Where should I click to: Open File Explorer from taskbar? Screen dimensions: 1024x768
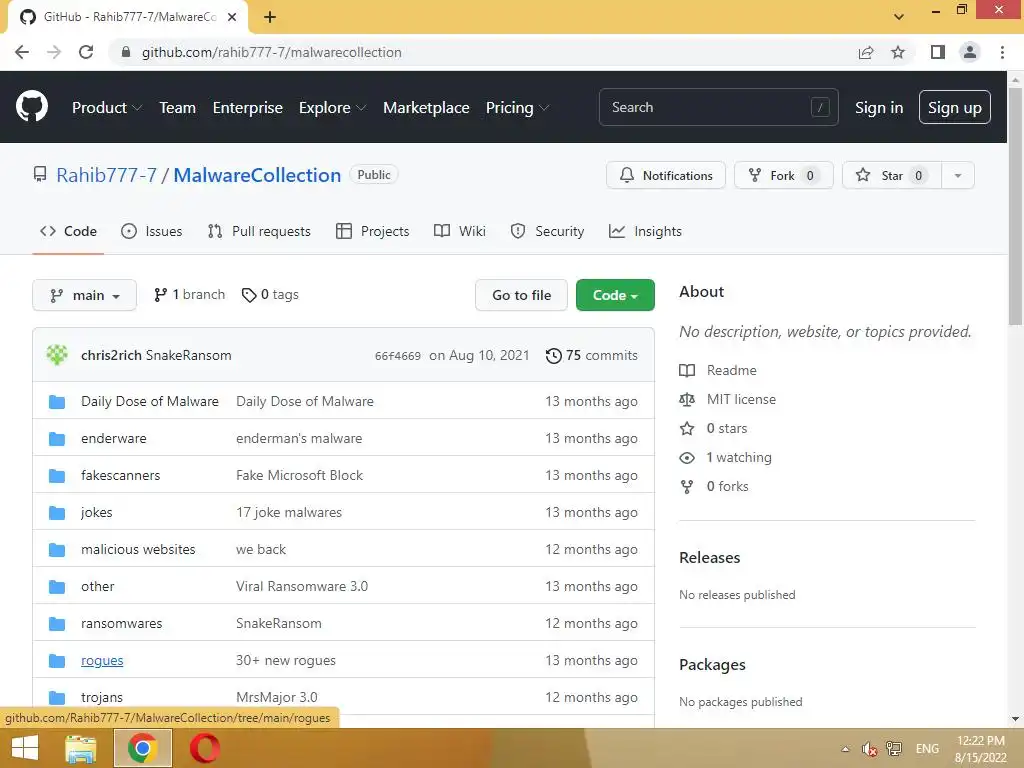coord(81,748)
